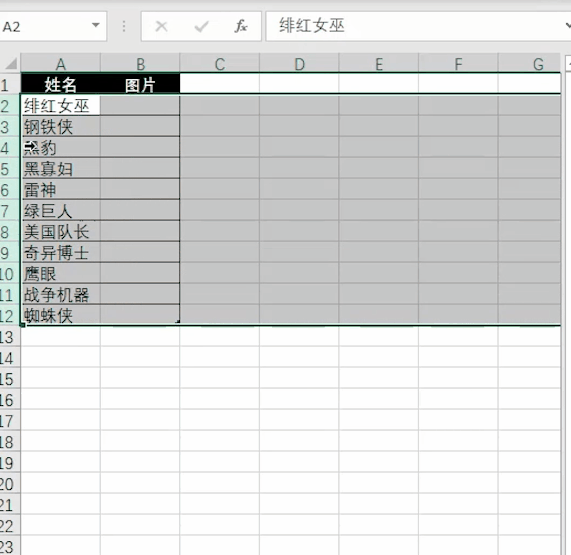Select column A header
Screen dimensions: 571x555
(x=60, y=63)
